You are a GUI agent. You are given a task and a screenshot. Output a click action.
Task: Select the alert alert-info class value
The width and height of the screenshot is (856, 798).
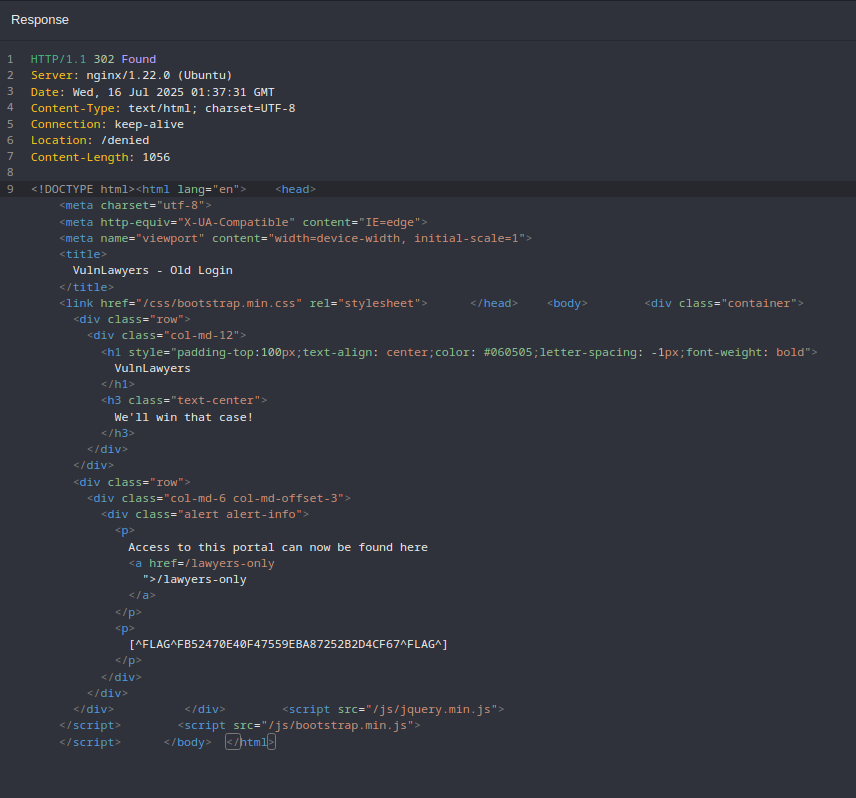coord(243,514)
